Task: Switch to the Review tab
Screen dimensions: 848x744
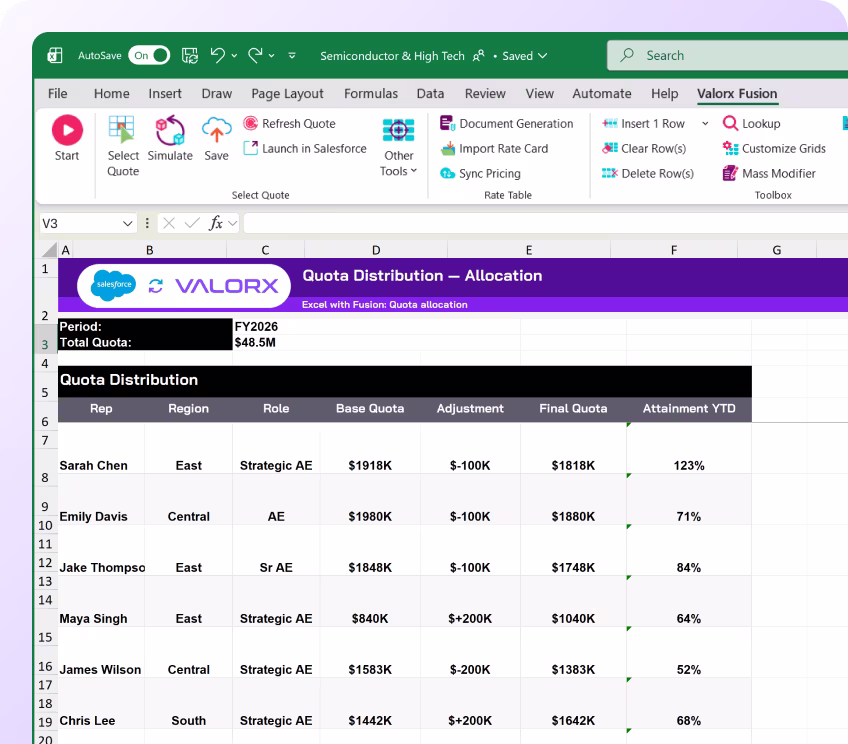Action: pos(485,94)
